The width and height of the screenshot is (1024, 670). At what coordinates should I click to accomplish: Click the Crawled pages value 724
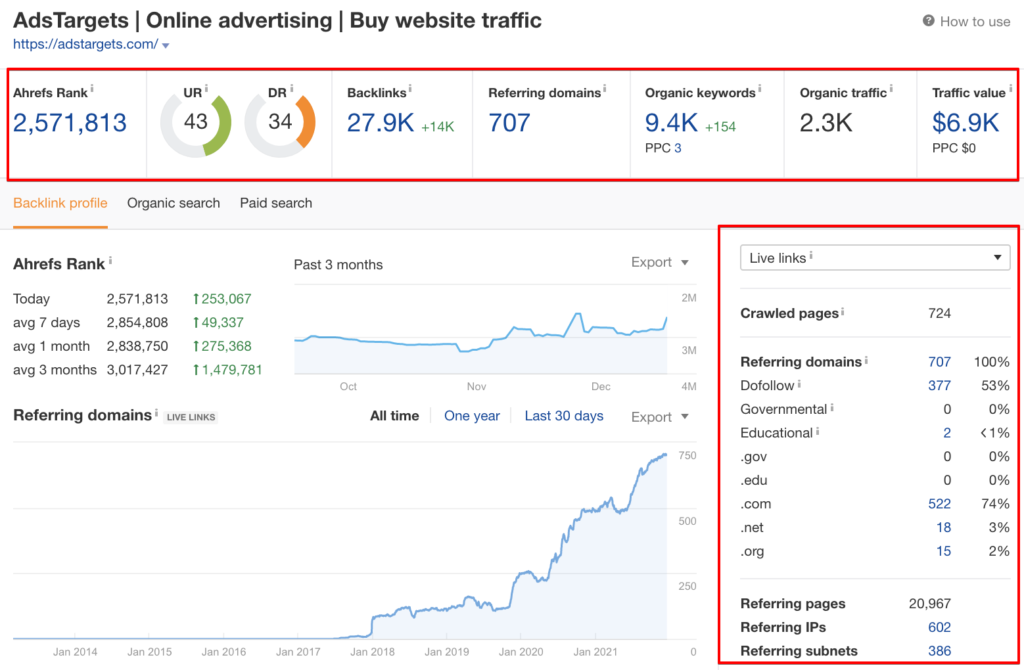point(939,313)
